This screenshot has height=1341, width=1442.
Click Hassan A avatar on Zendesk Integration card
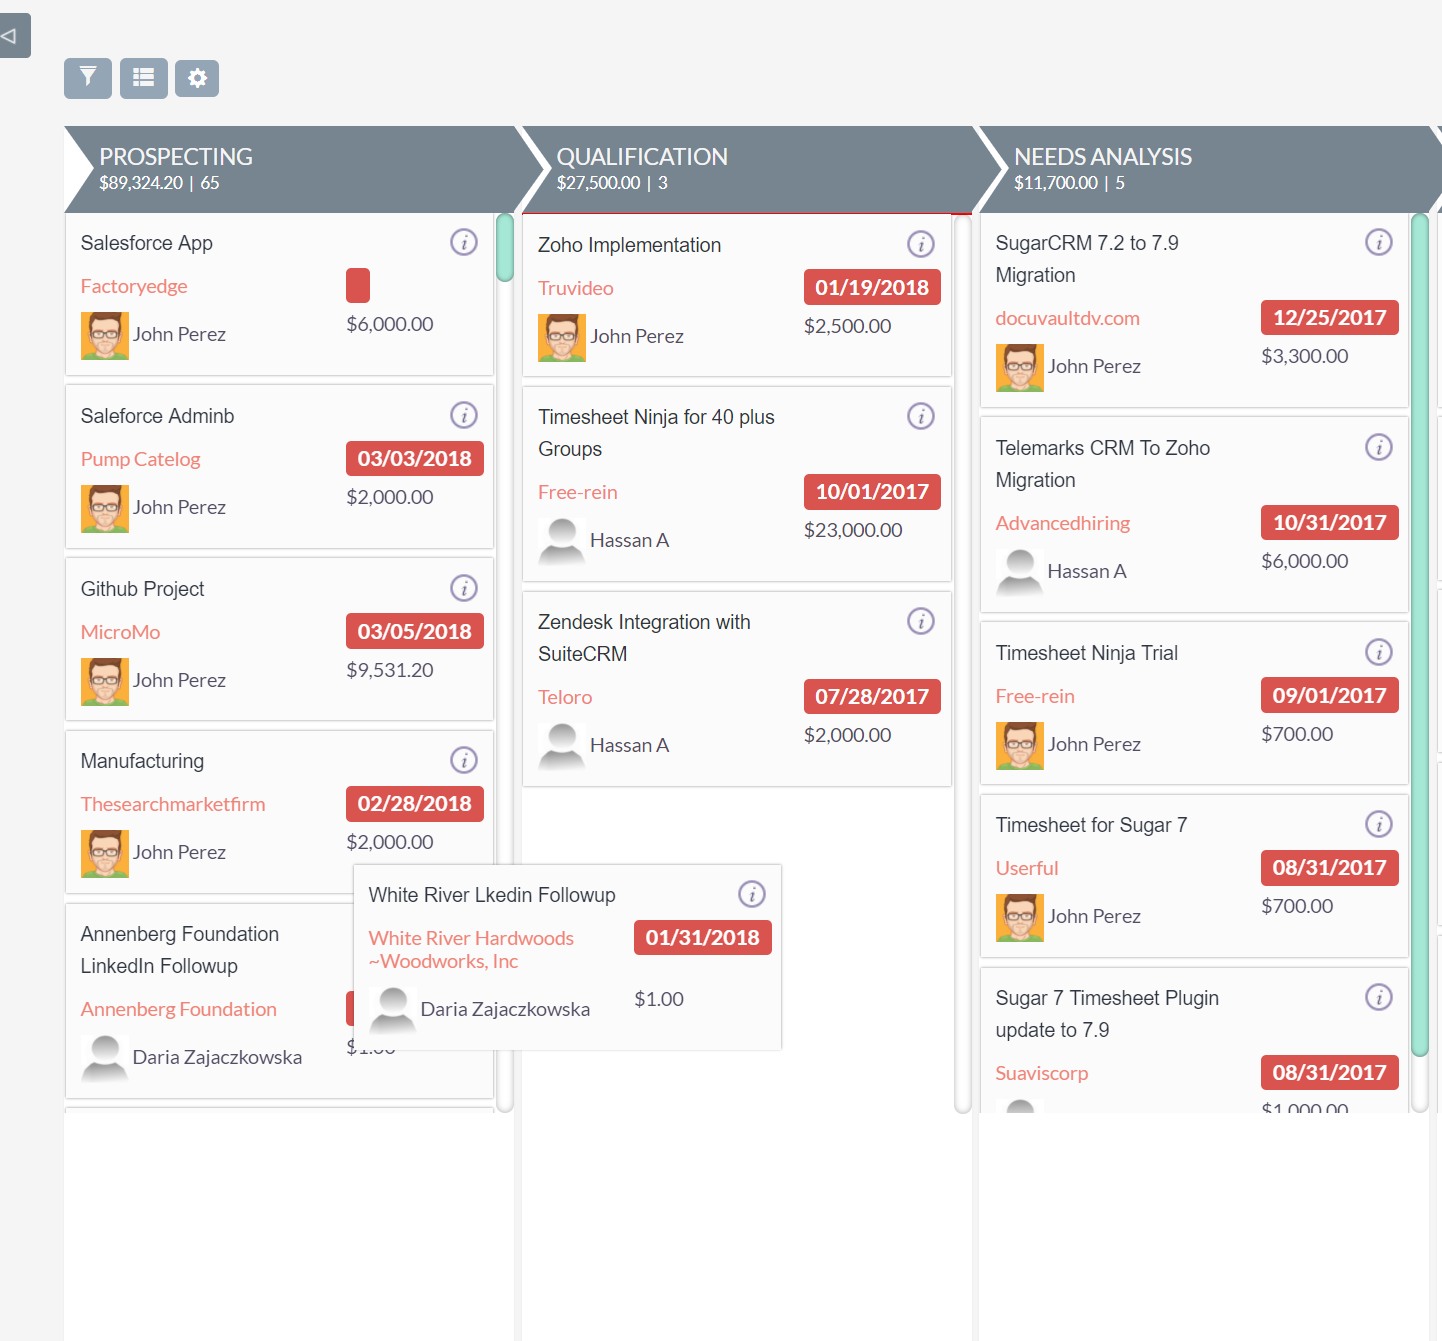tap(562, 746)
